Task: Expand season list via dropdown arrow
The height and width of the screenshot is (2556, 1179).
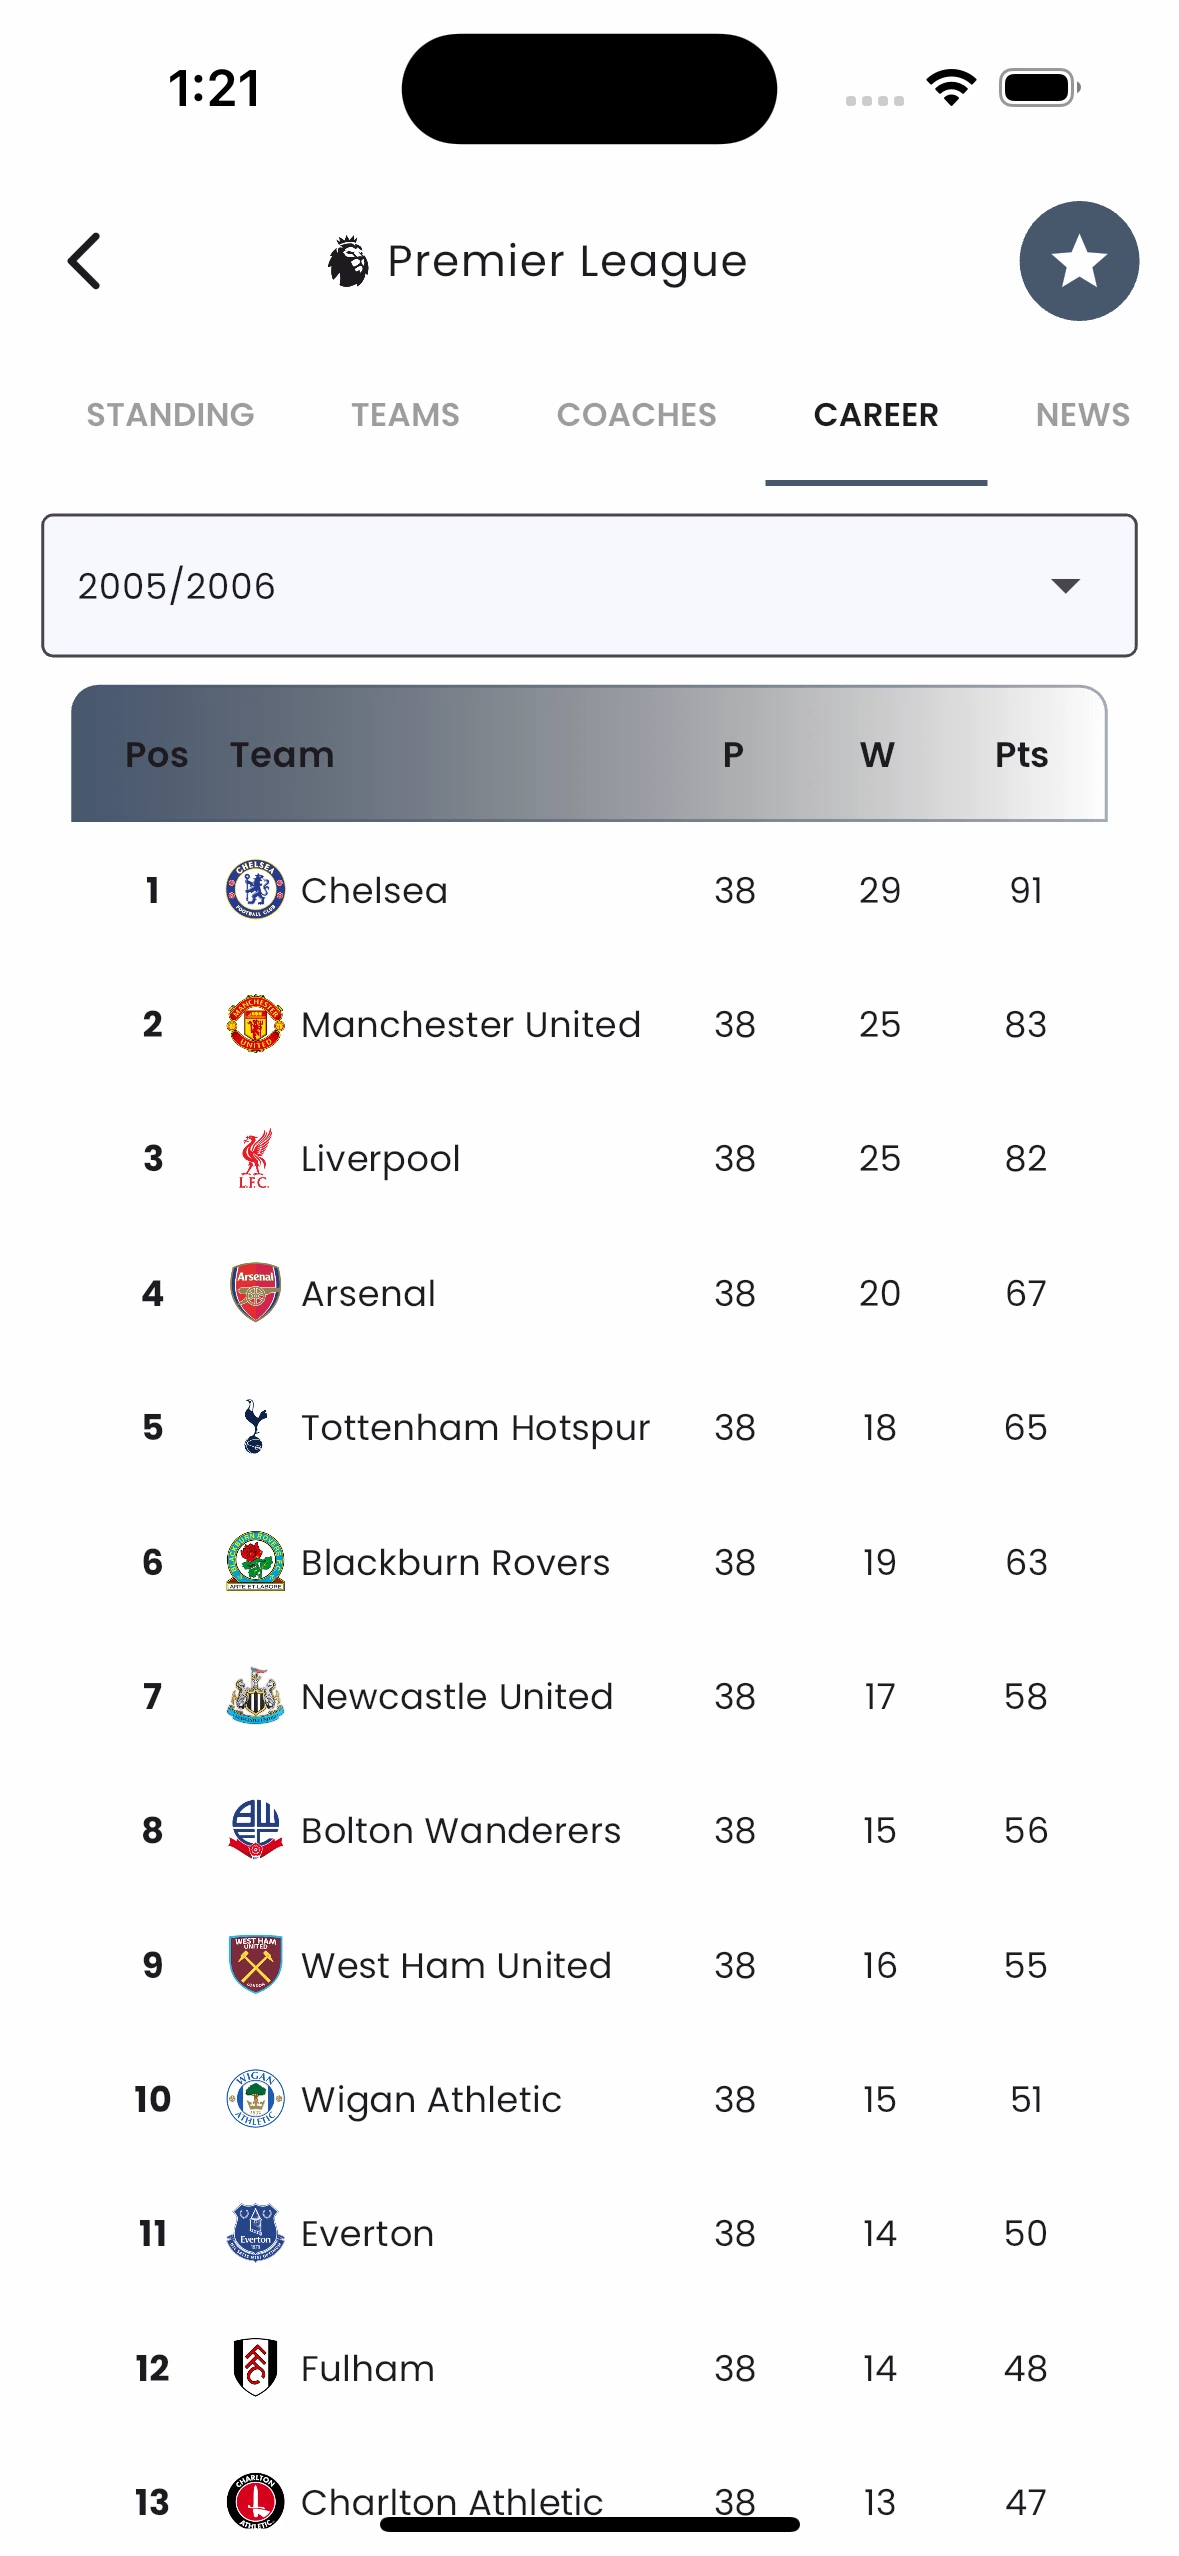Action: point(1065,586)
